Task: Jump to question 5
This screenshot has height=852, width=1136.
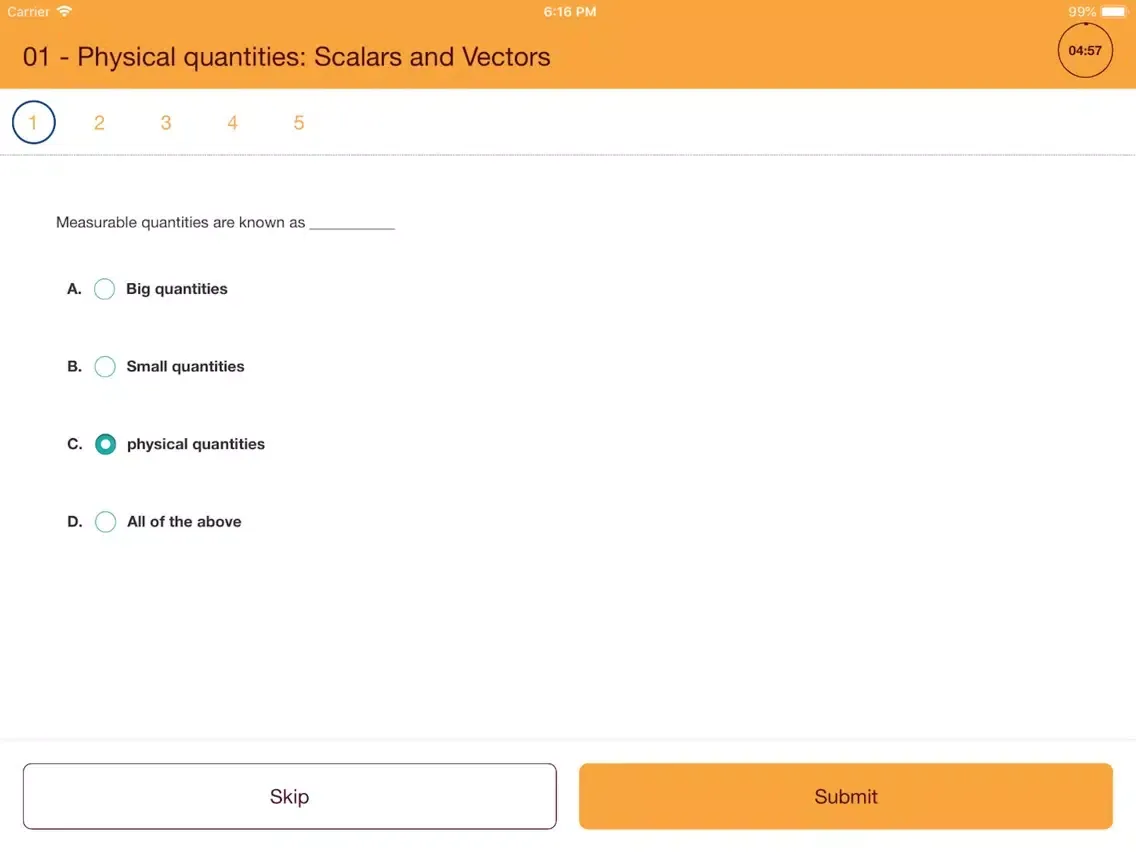Action: (x=298, y=122)
